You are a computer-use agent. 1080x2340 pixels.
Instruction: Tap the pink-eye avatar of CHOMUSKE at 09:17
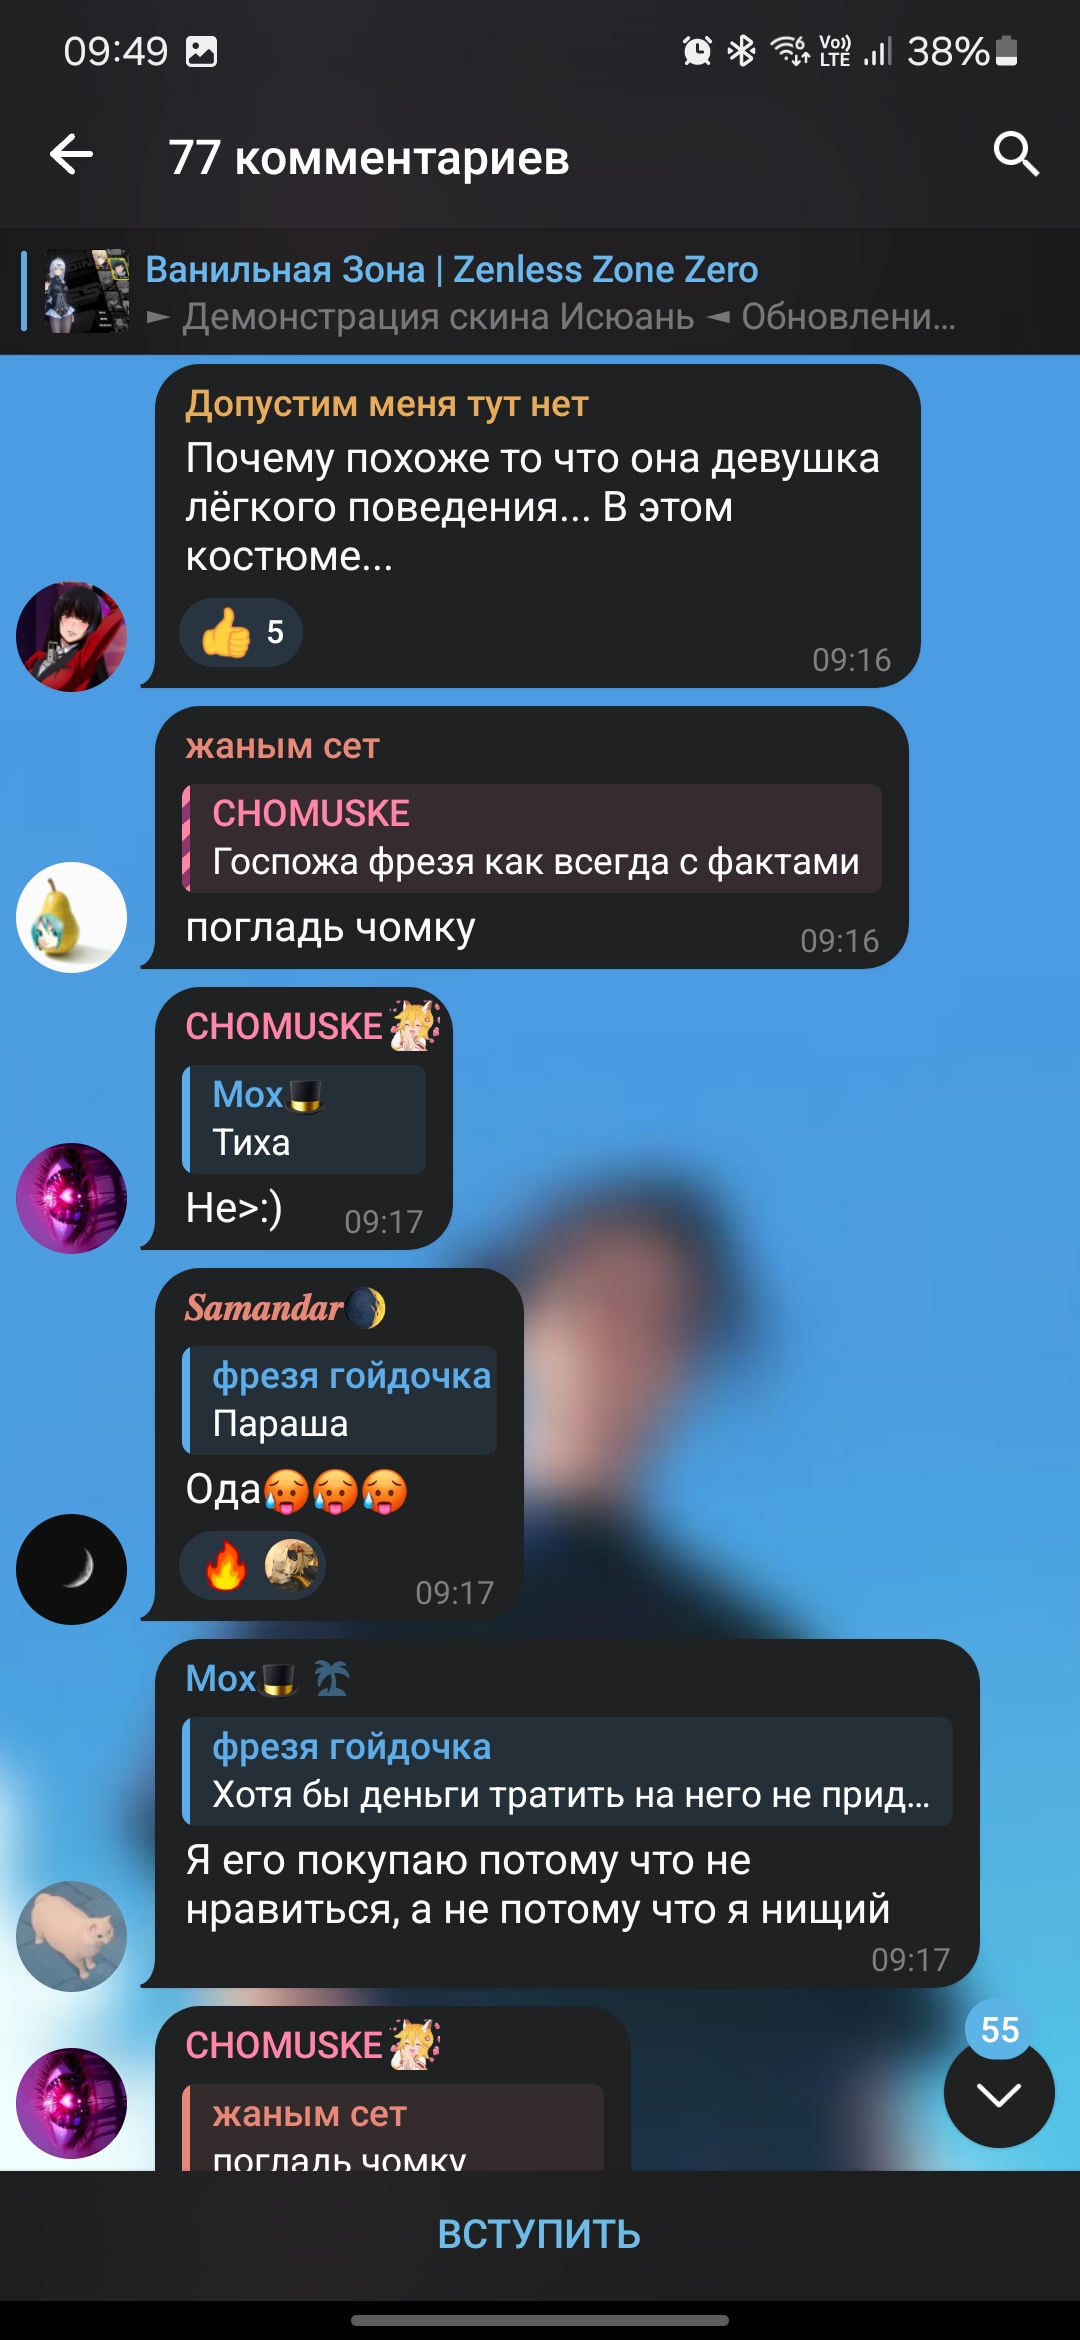click(x=72, y=1198)
